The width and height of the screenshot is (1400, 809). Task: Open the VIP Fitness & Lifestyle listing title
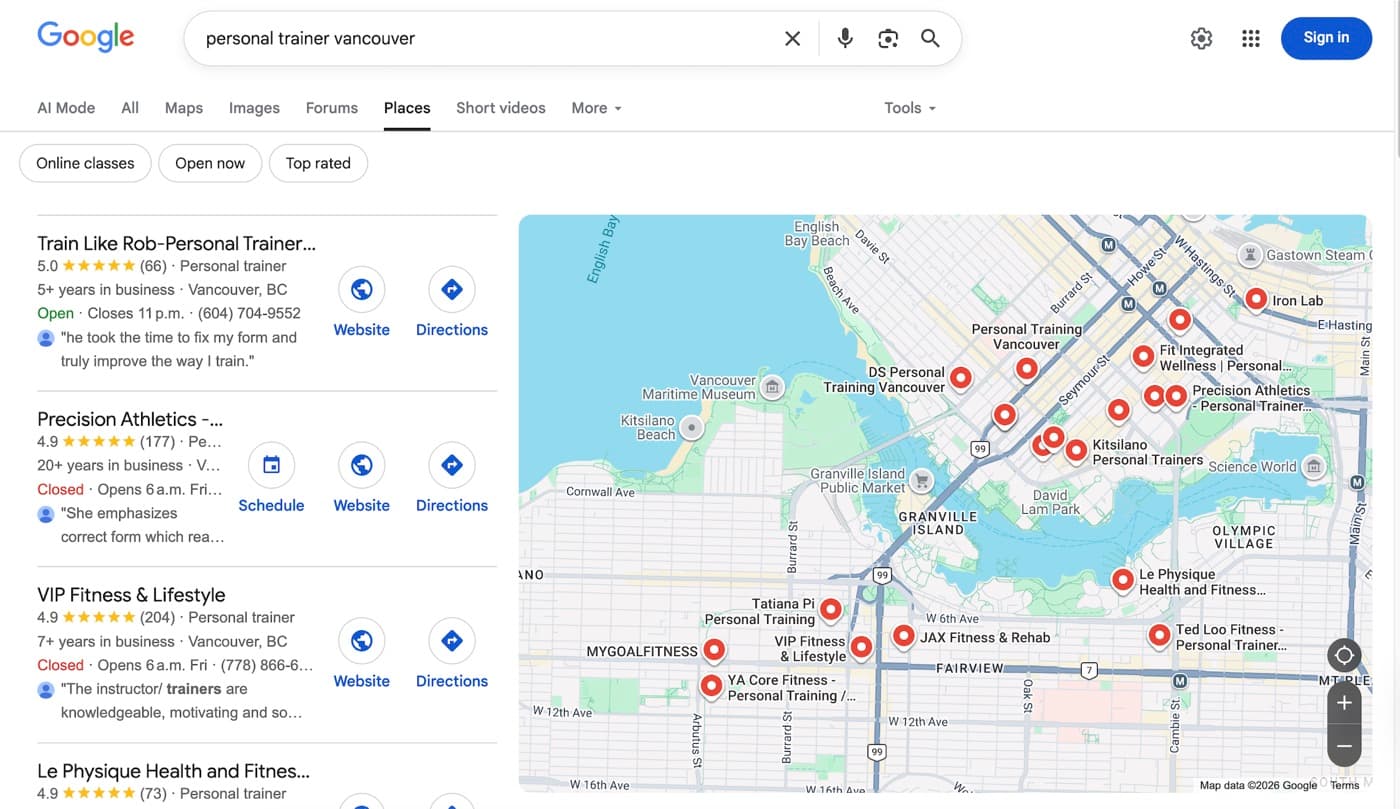tap(131, 595)
